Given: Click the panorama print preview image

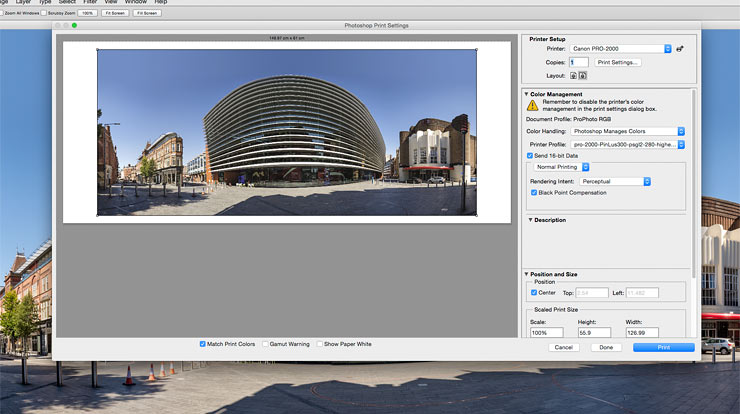Looking at the screenshot, I should (x=287, y=132).
